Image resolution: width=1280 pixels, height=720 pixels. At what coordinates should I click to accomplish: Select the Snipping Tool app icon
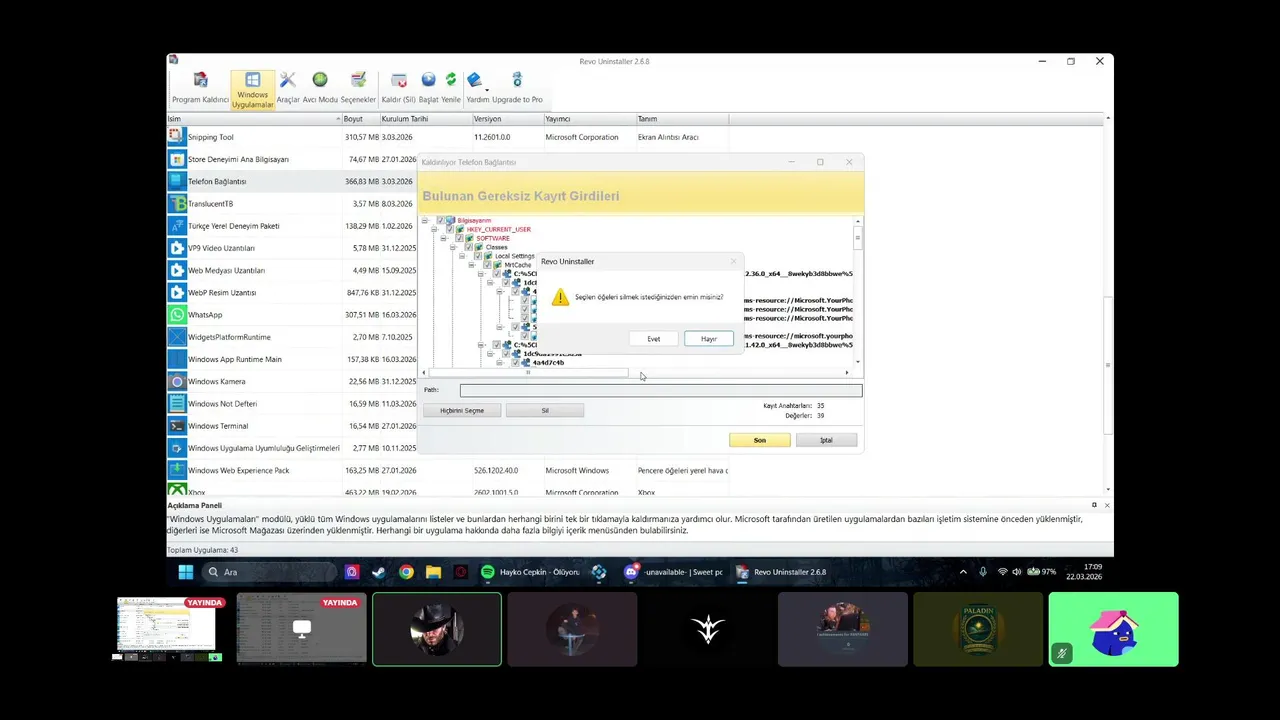coord(177,137)
